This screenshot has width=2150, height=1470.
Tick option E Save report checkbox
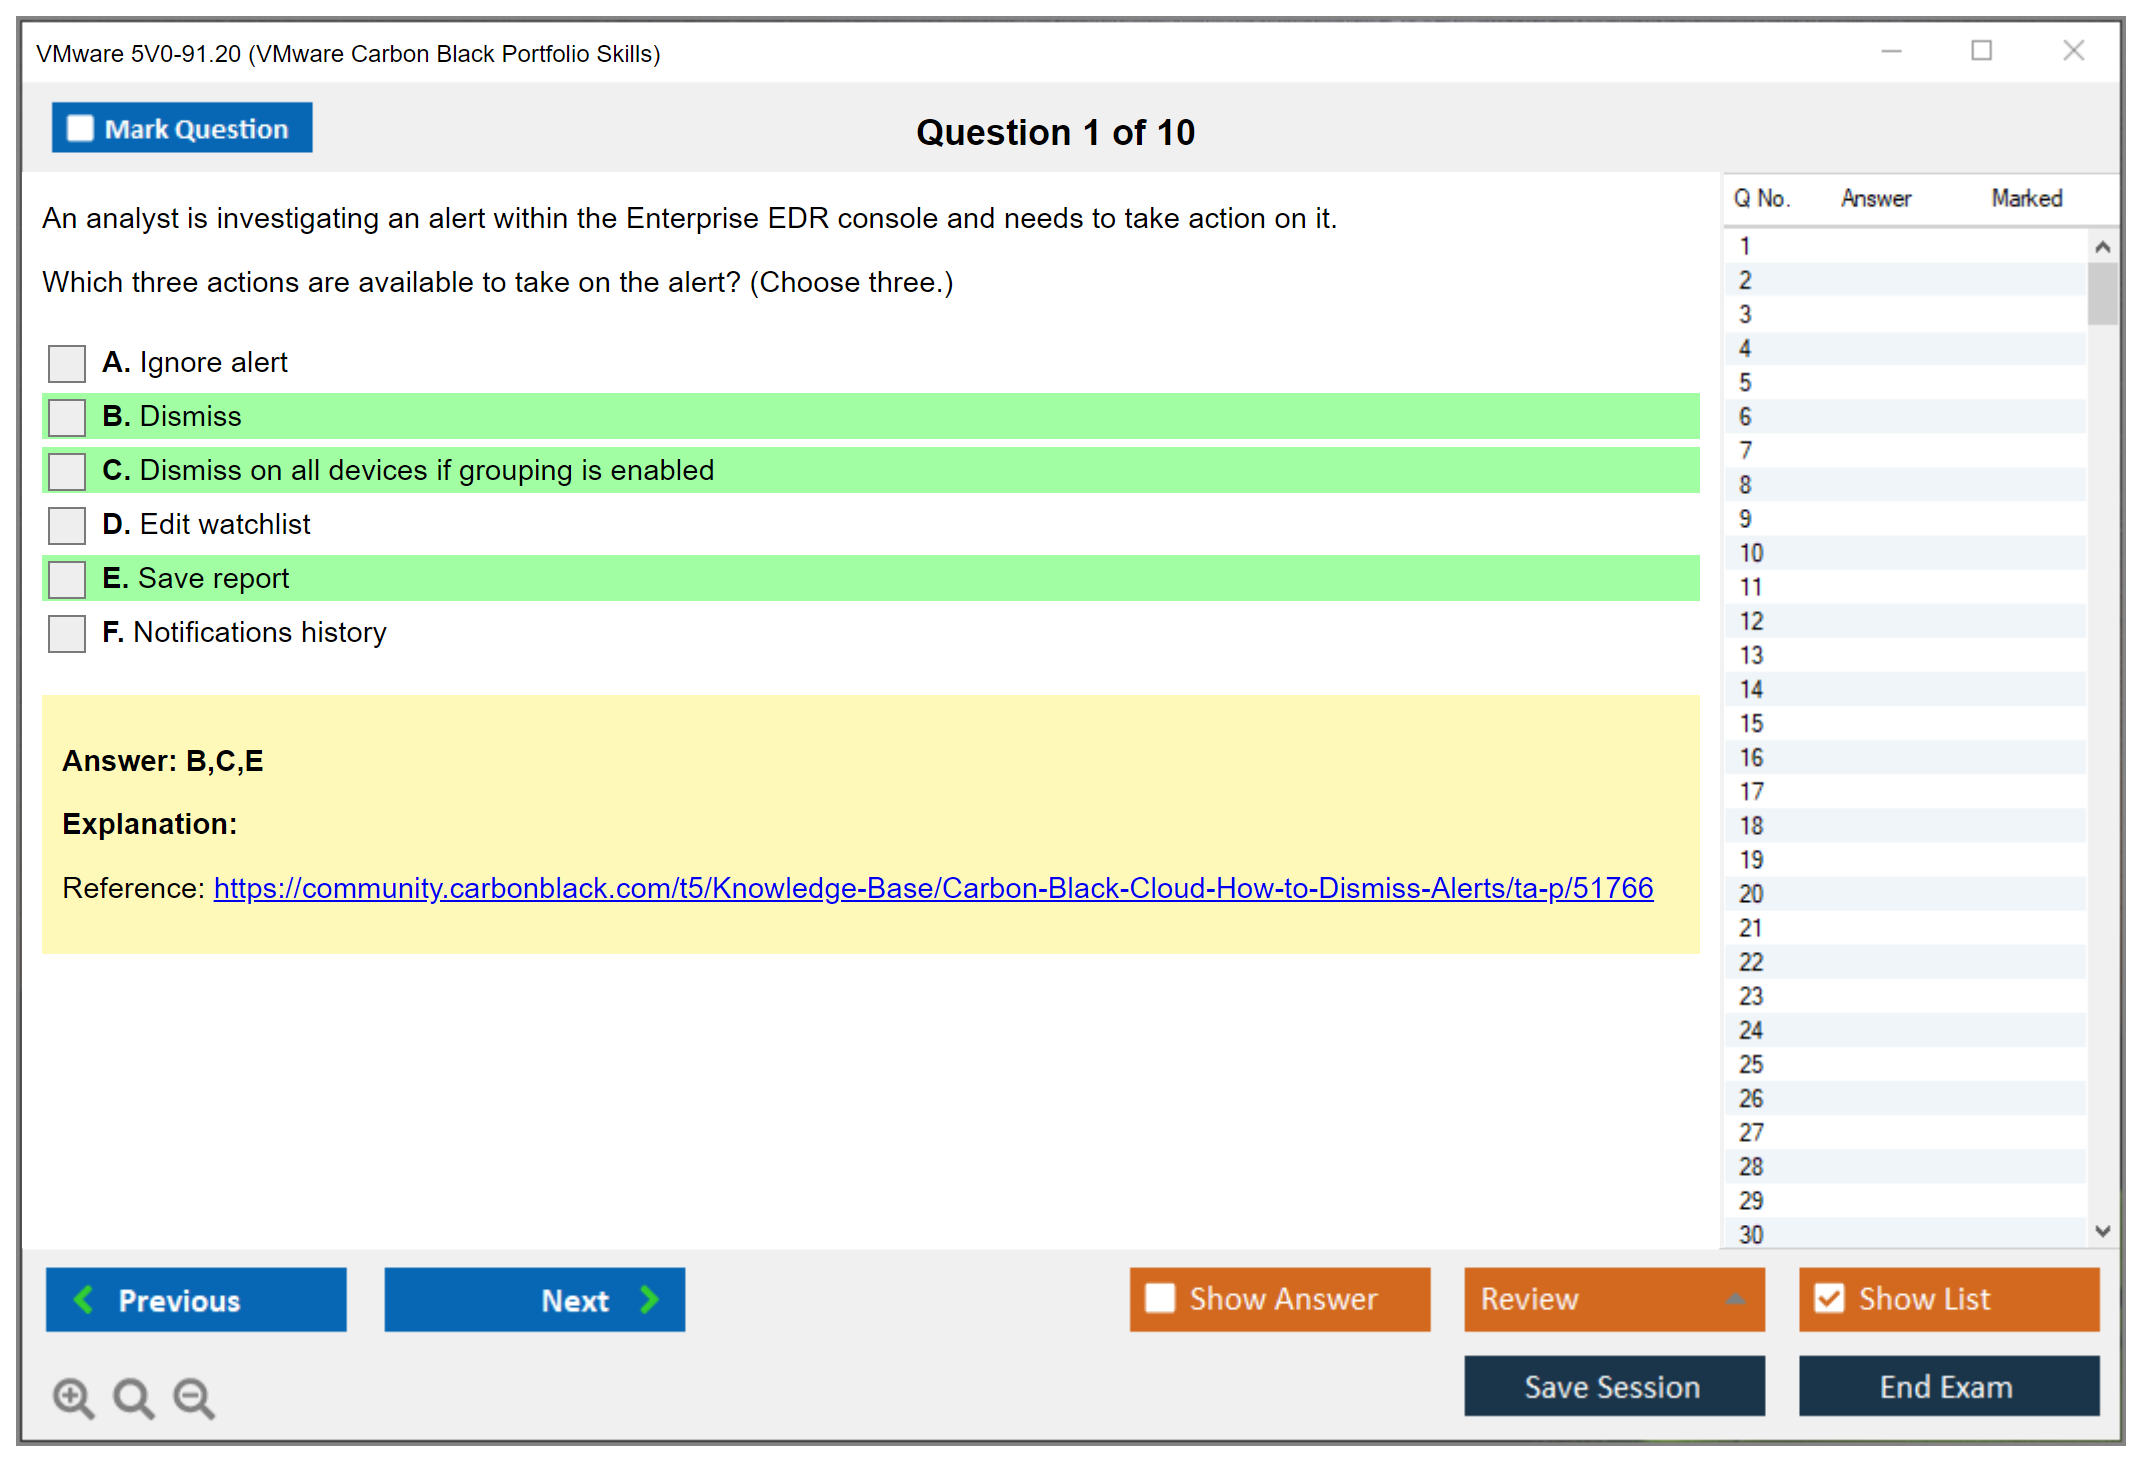(x=67, y=579)
